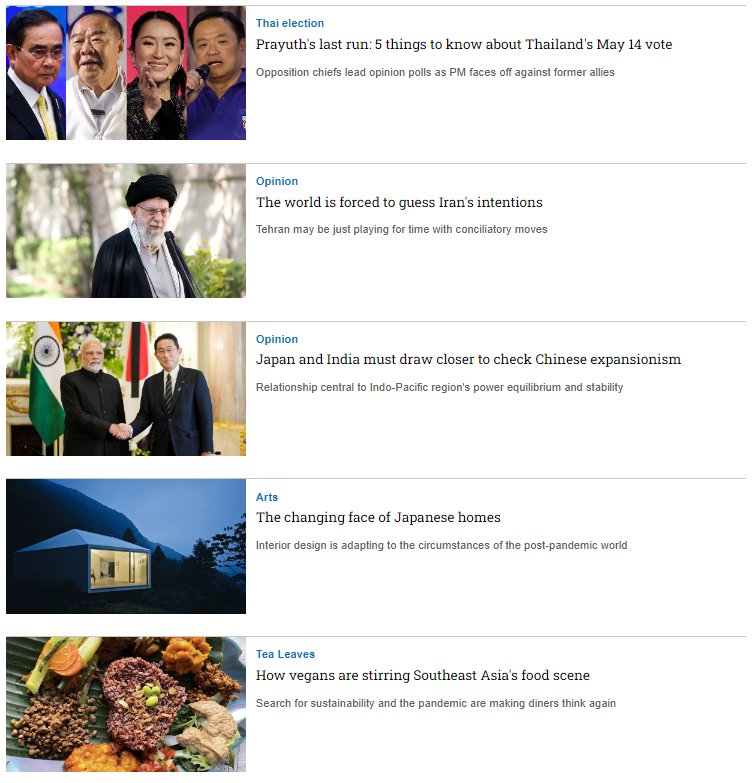The image size is (754, 783).
Task: Open the Opinion label above the Iran article
Action: (277, 181)
